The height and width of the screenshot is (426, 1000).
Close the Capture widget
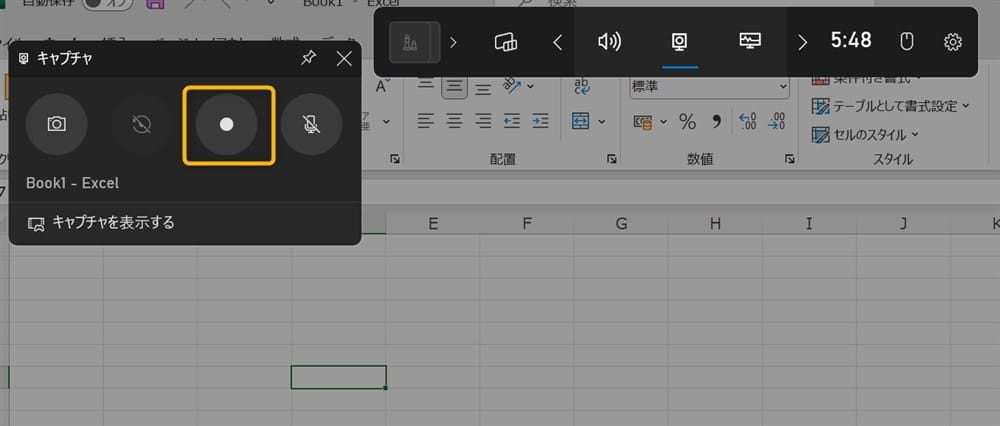[344, 59]
